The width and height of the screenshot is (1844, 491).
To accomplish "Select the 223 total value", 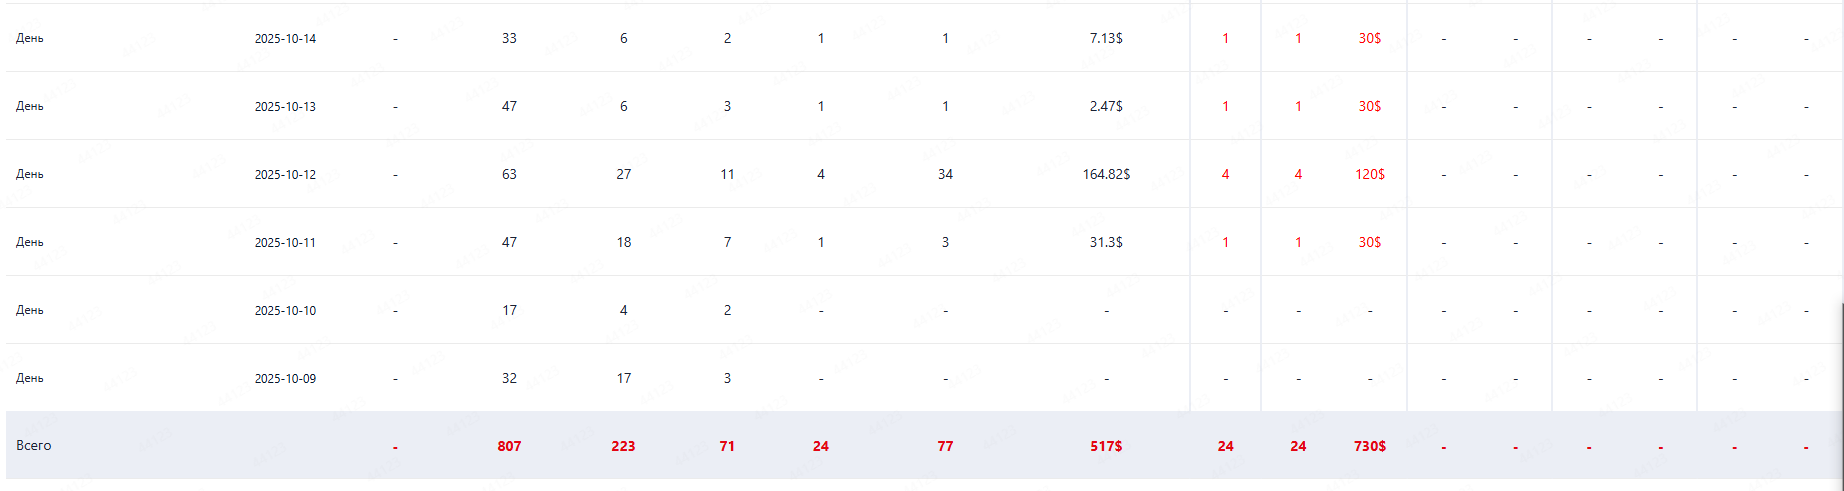I will point(623,446).
